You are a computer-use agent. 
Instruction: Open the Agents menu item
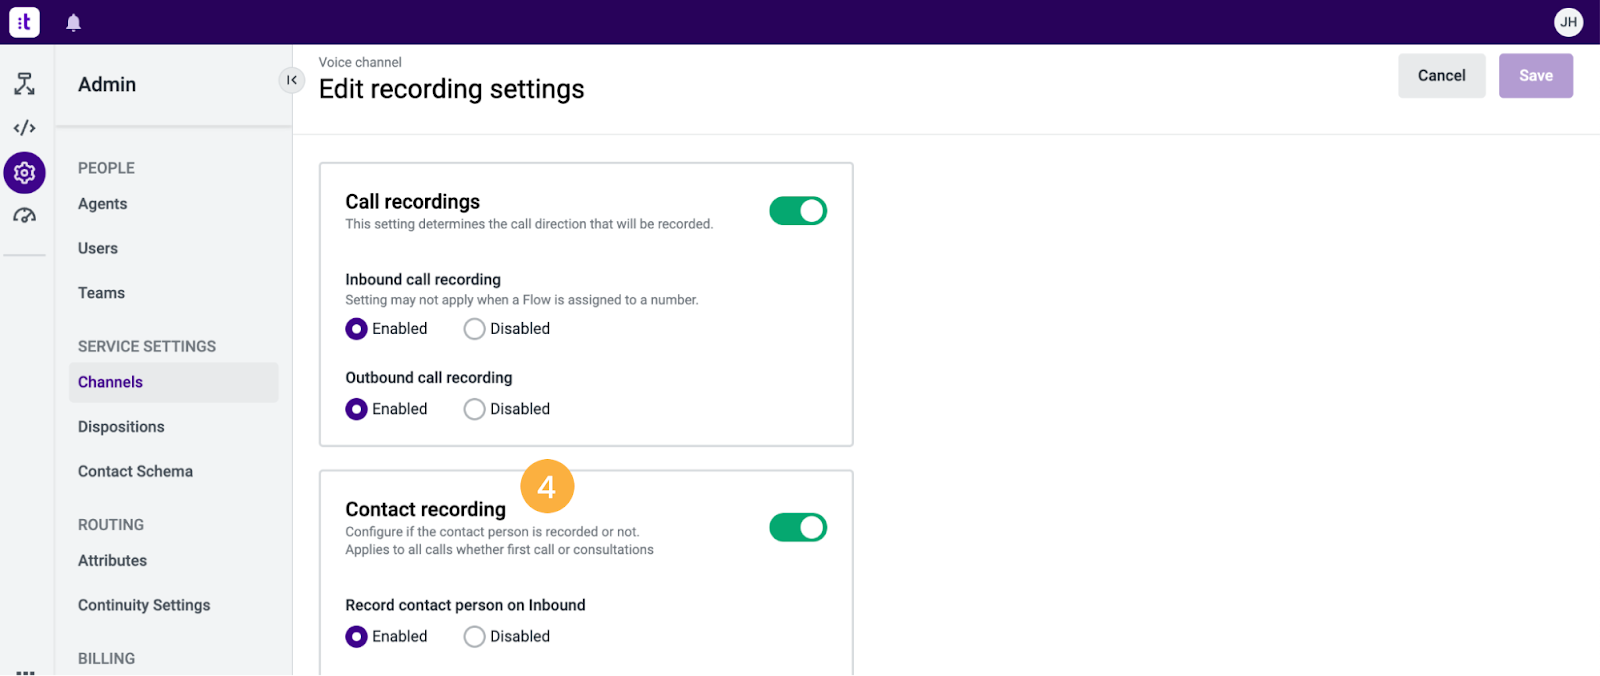(103, 204)
